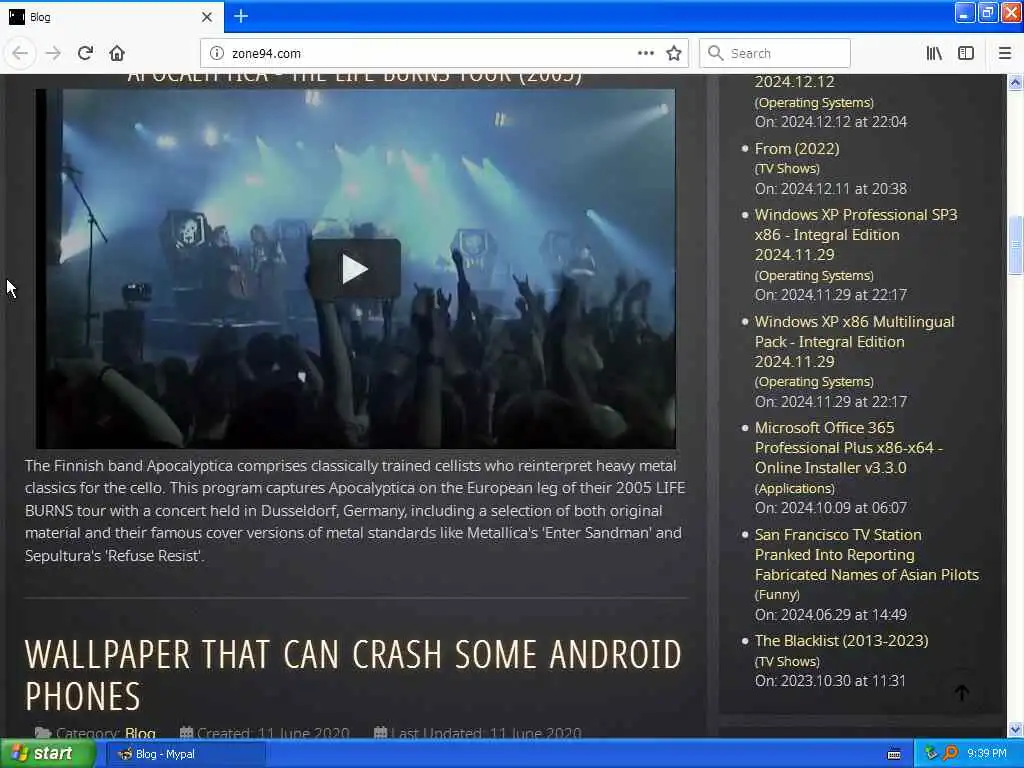Show site information for zone94.com
The width and height of the screenshot is (1024, 768).
(x=216, y=53)
